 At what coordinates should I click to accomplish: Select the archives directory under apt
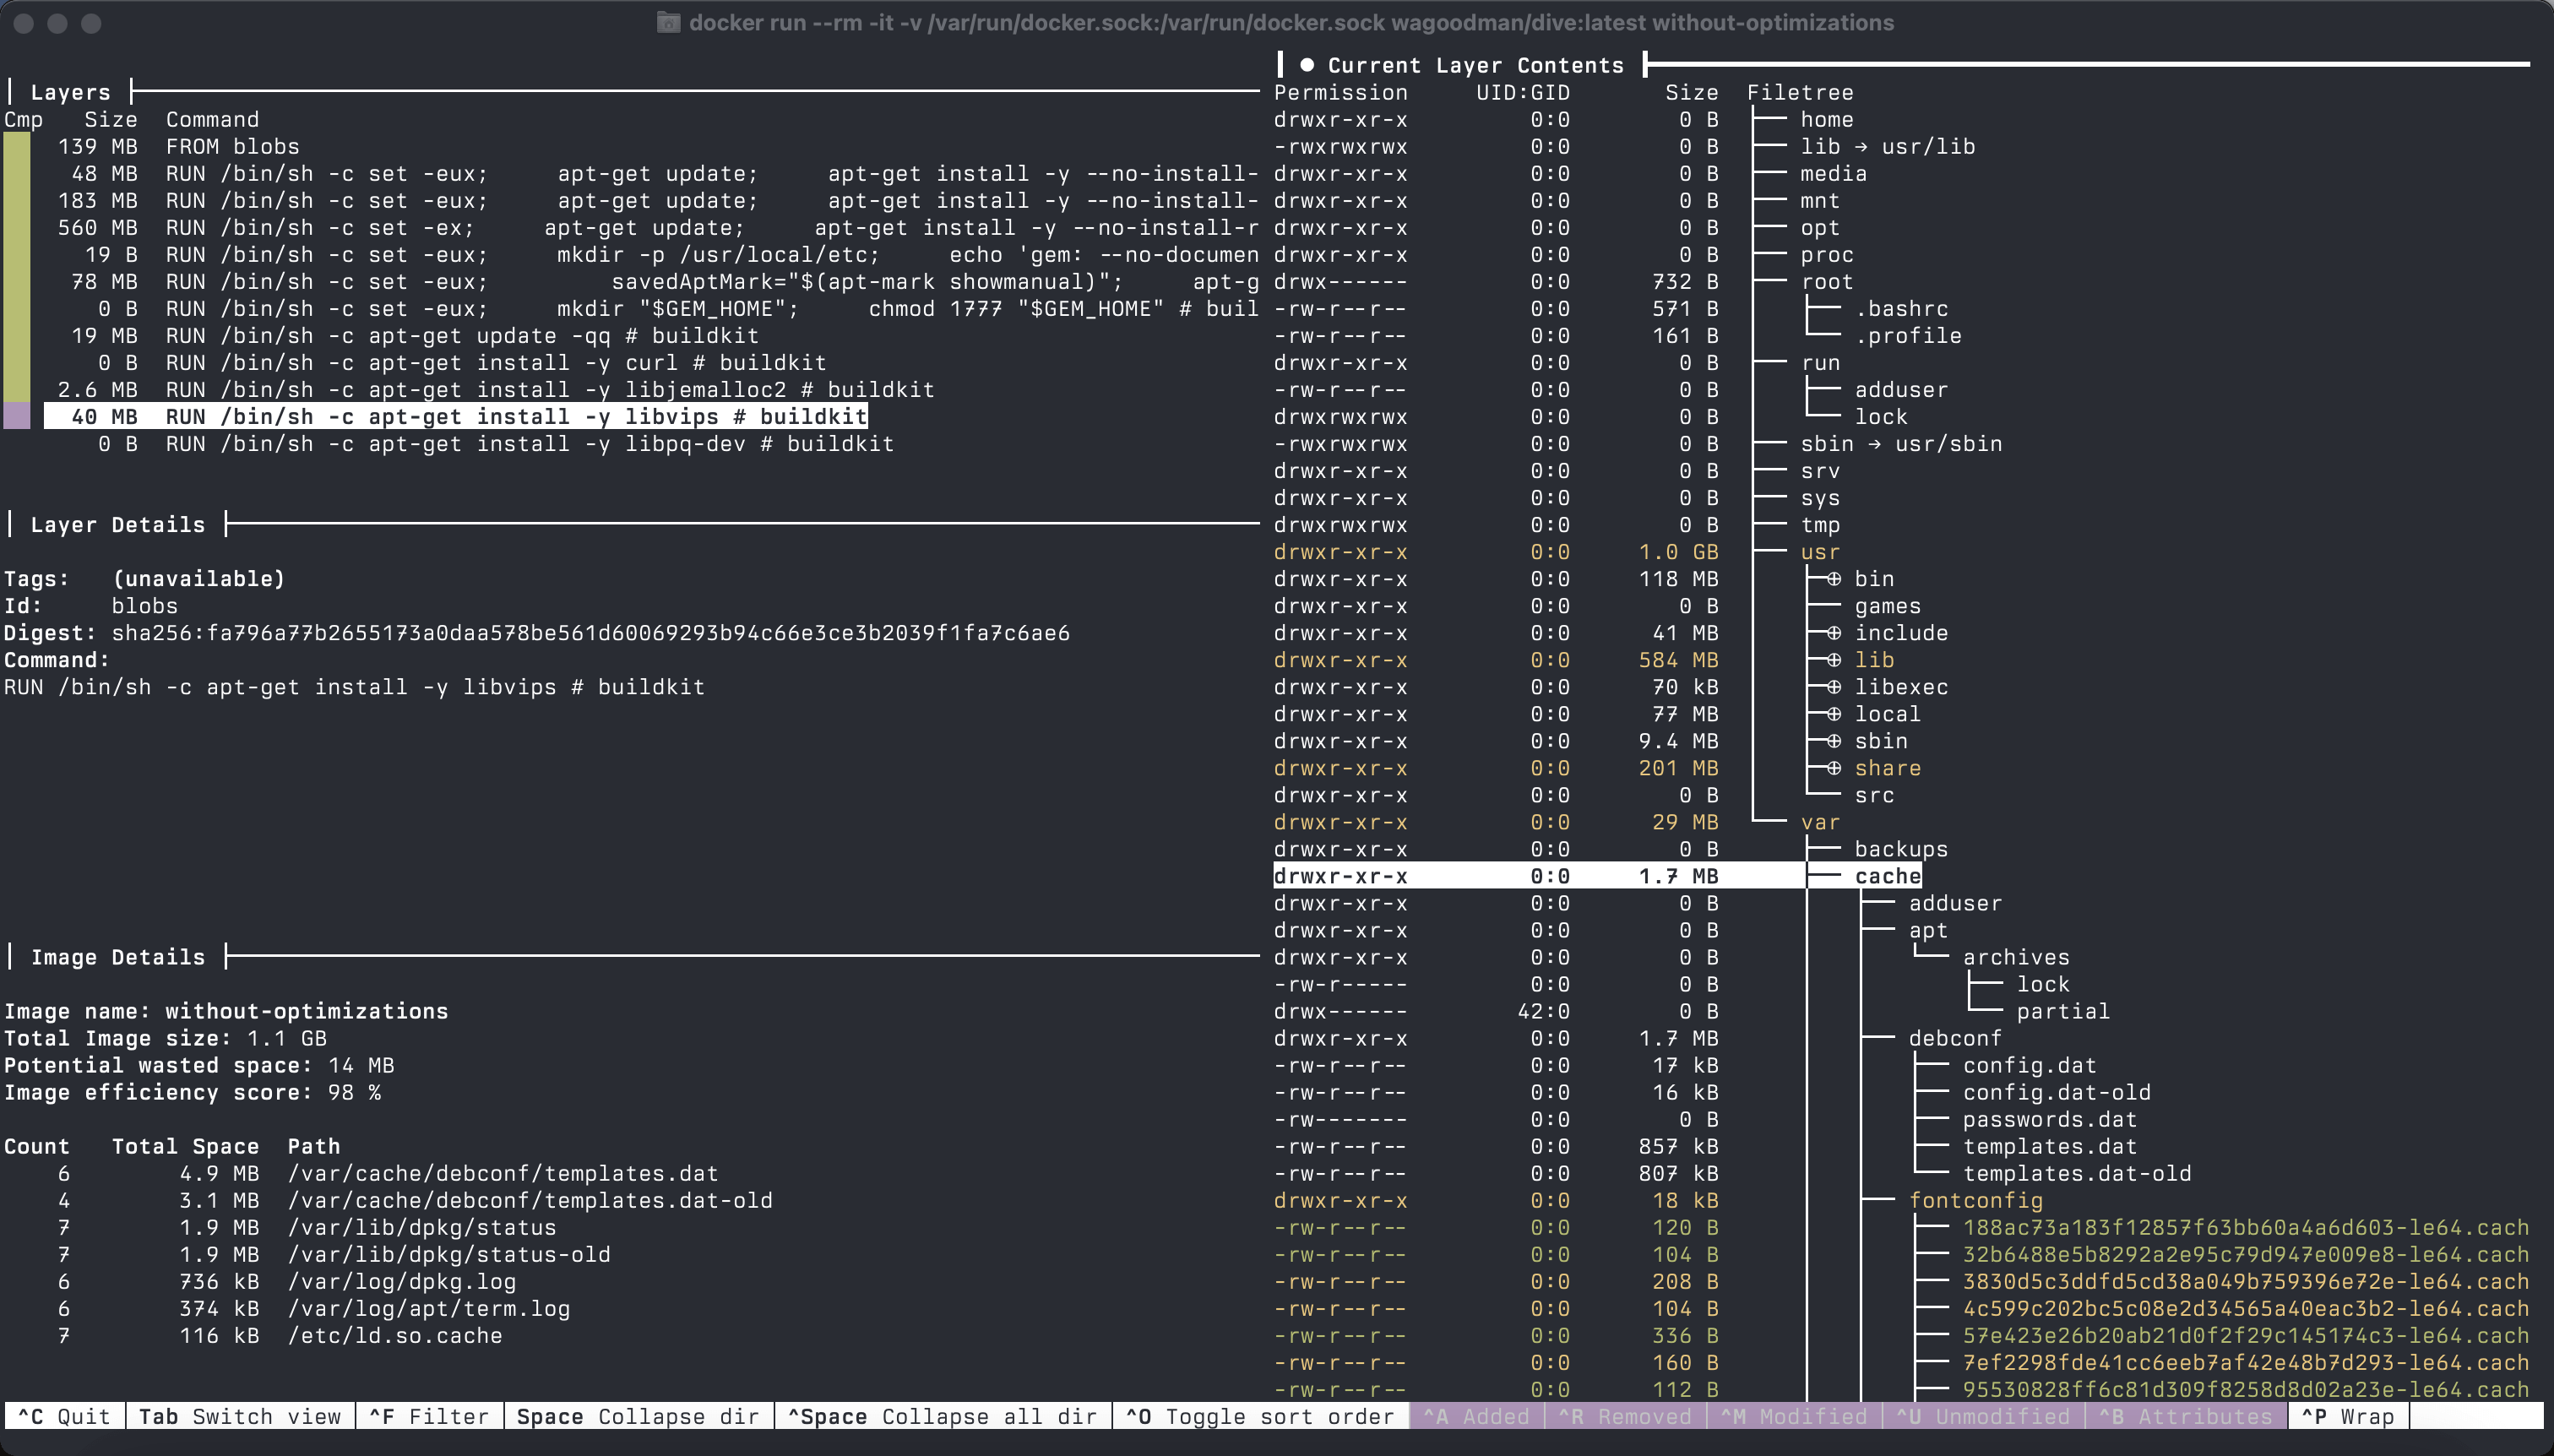(2016, 957)
